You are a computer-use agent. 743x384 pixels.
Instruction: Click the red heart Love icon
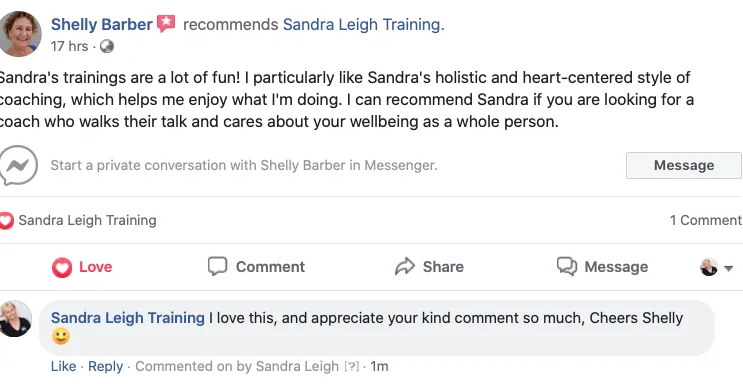[62, 267]
